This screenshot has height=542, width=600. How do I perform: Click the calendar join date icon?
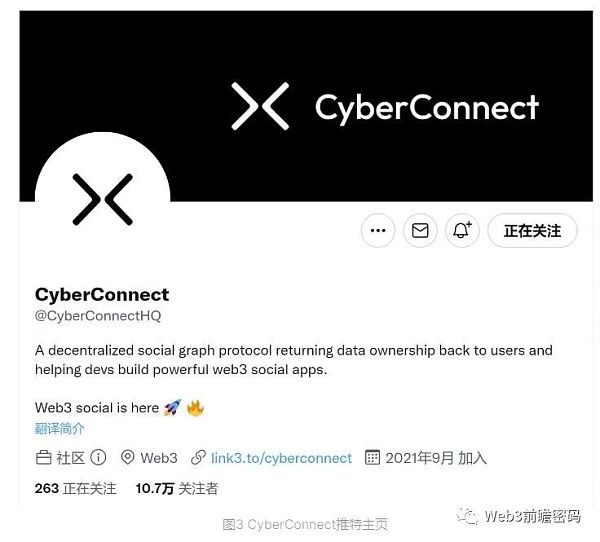(372, 457)
